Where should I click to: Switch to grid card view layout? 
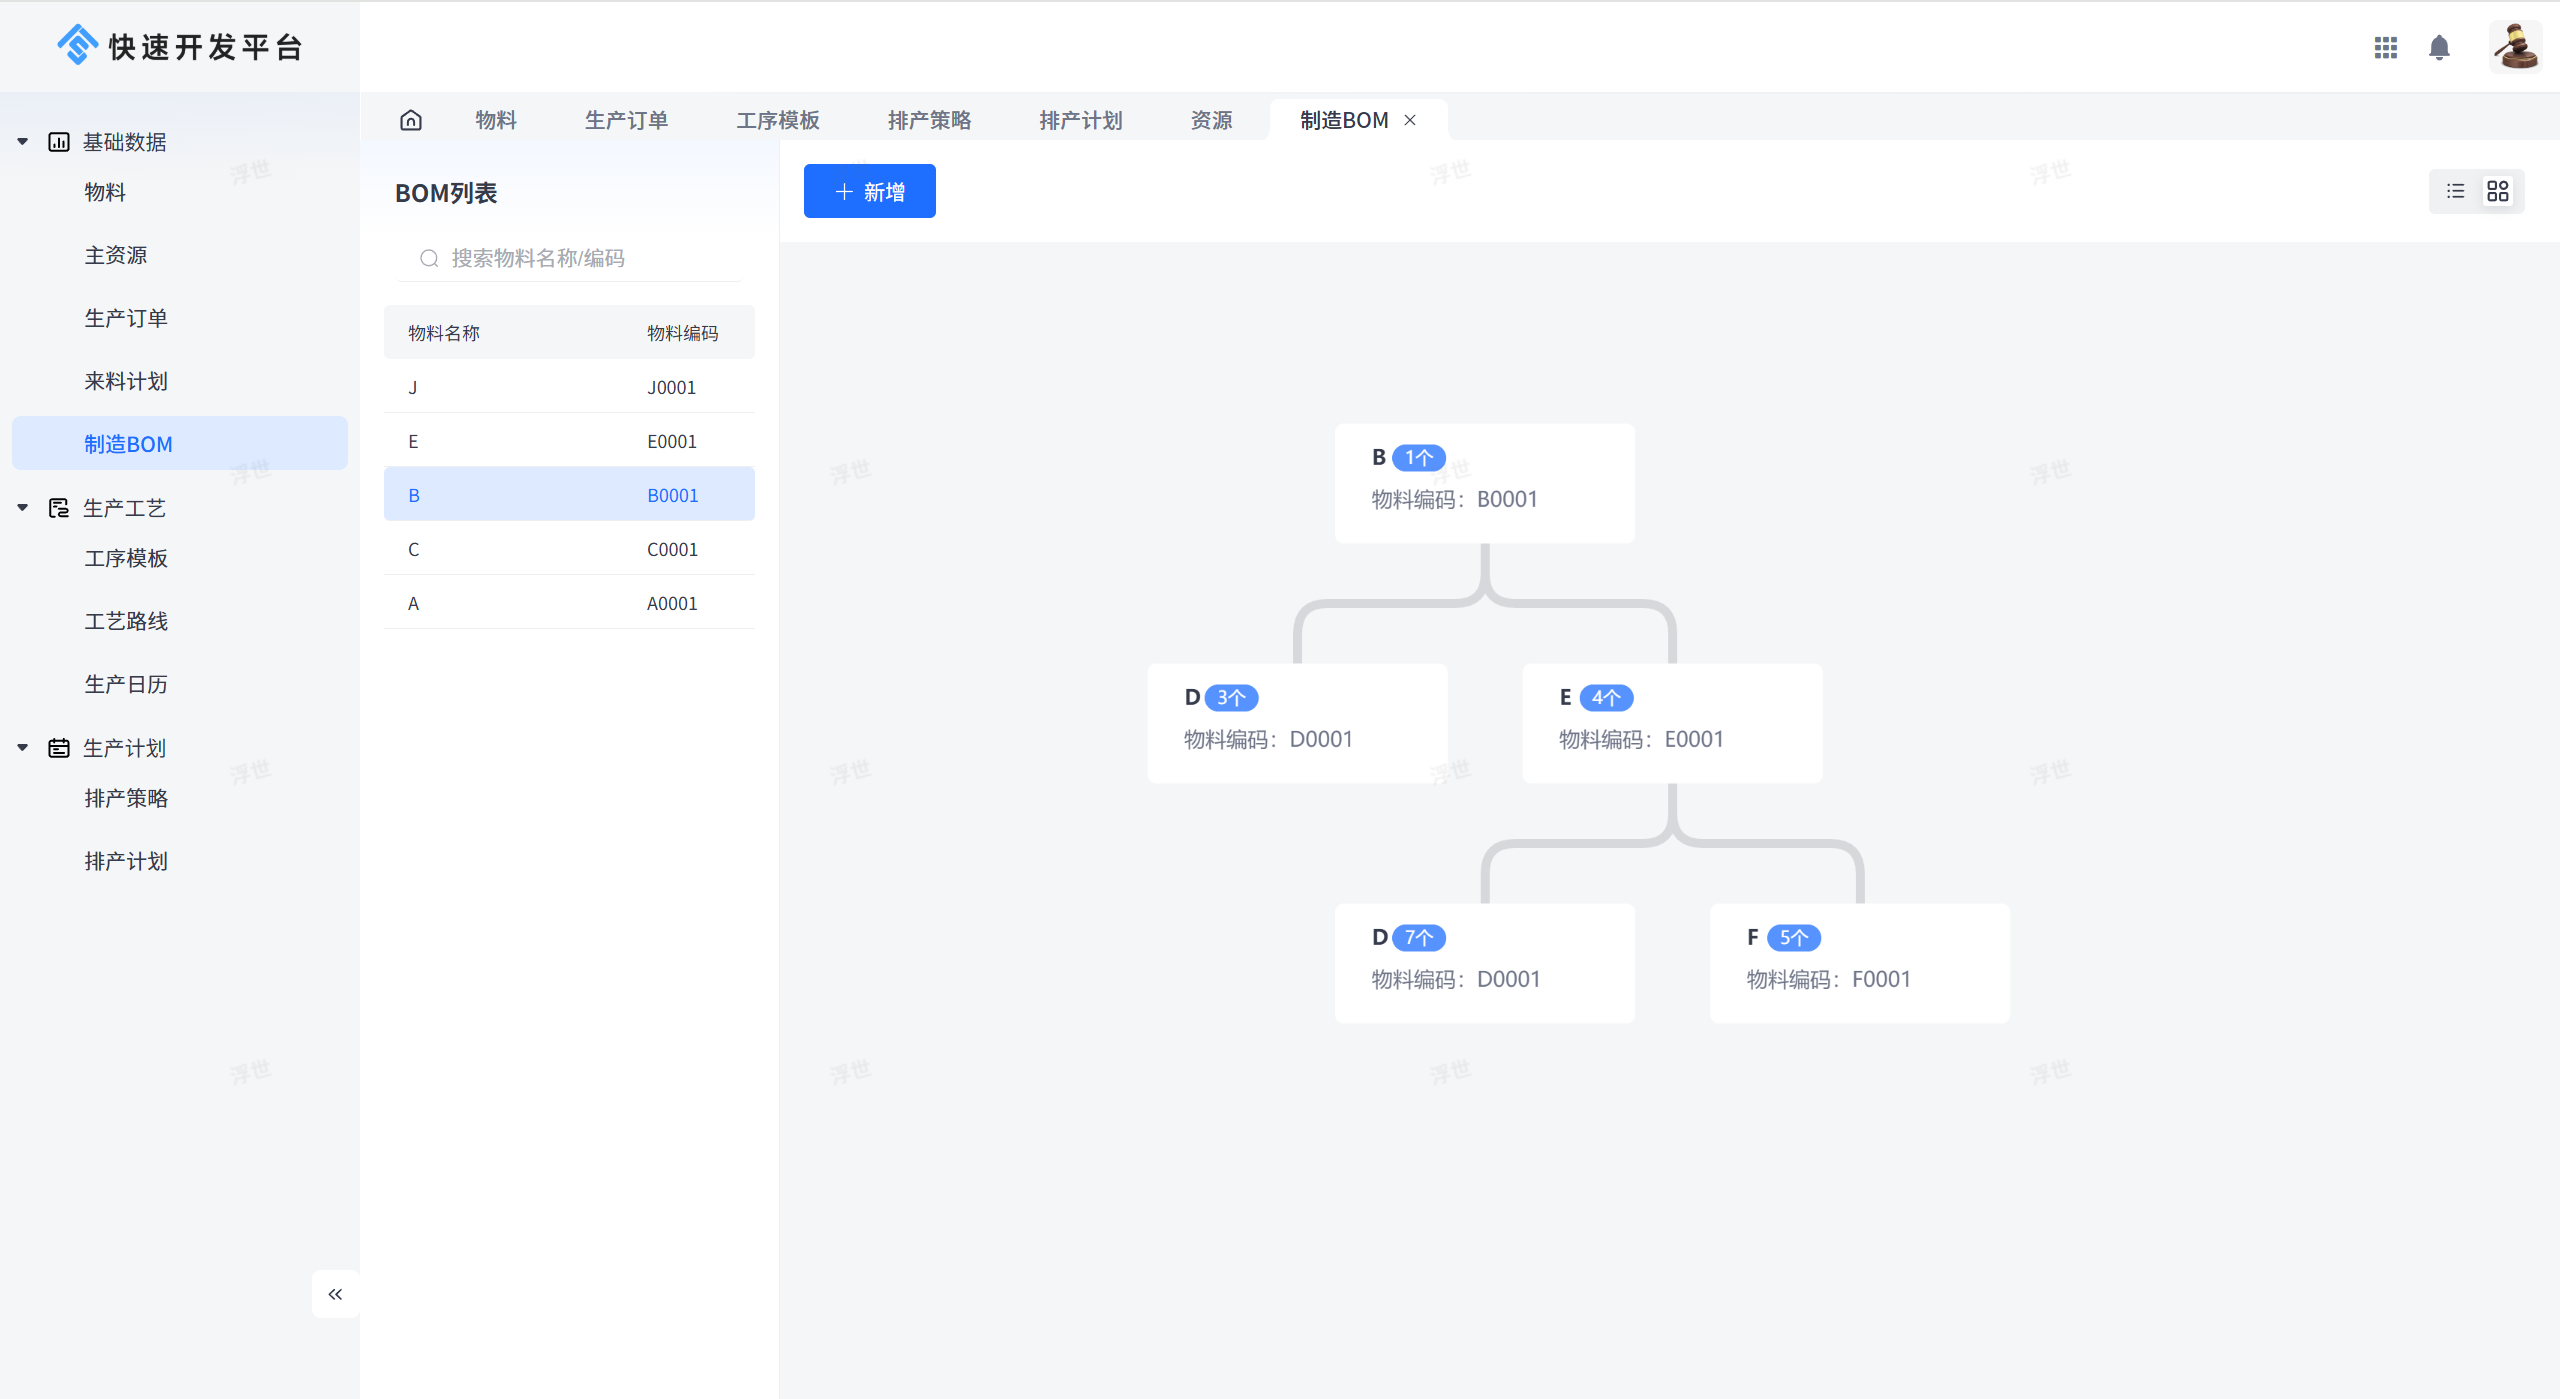[2498, 191]
